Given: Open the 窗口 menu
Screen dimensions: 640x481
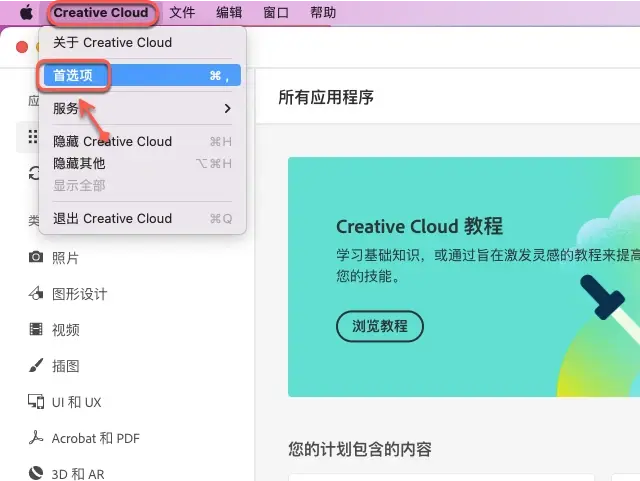Looking at the screenshot, I should click(x=276, y=13).
